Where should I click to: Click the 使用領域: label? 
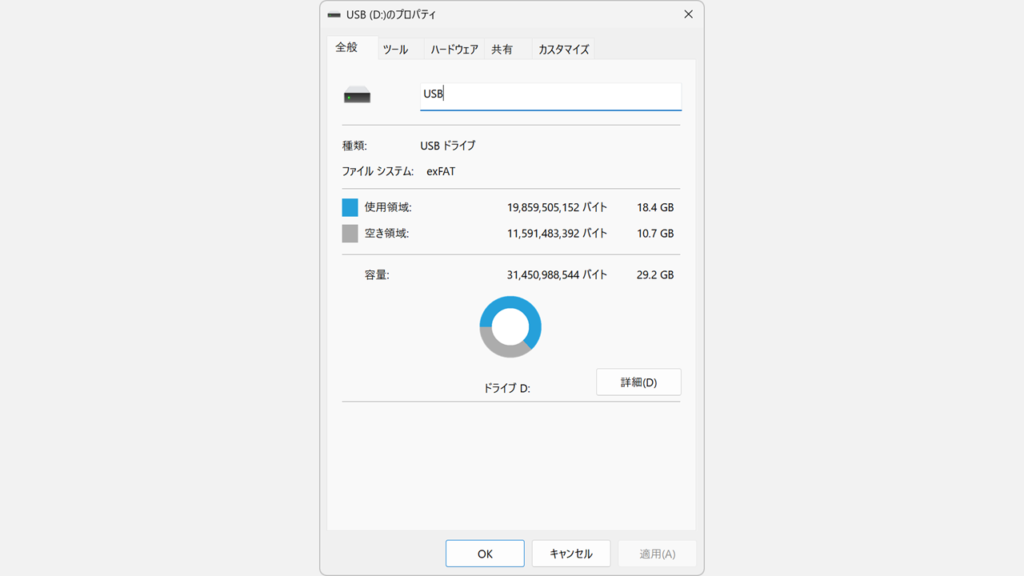[x=388, y=207]
